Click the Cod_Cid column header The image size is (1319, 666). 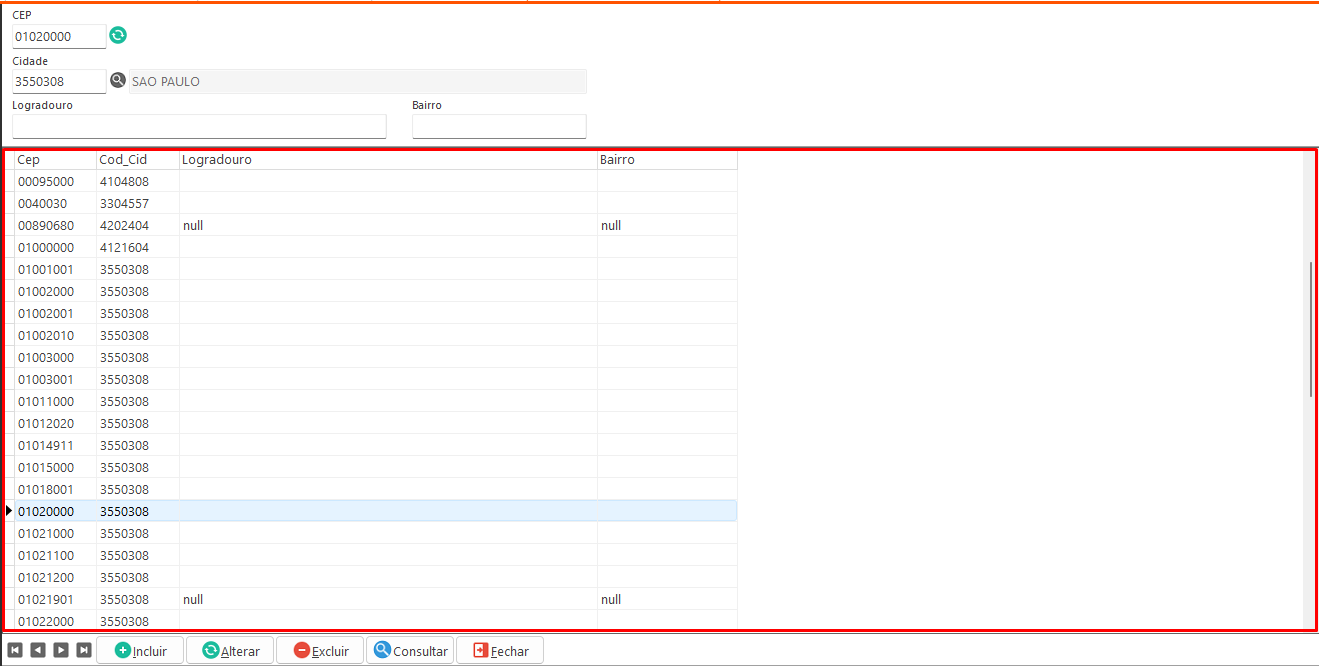coord(137,160)
